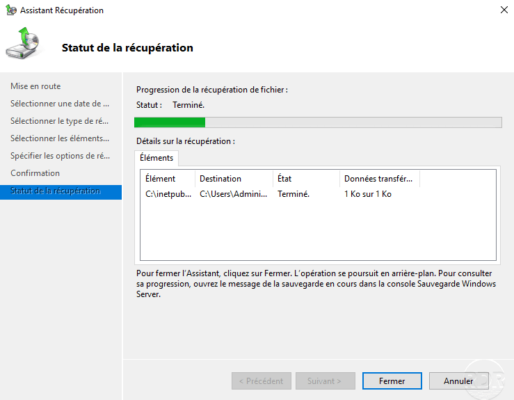Click the Statut: Terminé. status text
514x400 pixels.
[170, 105]
